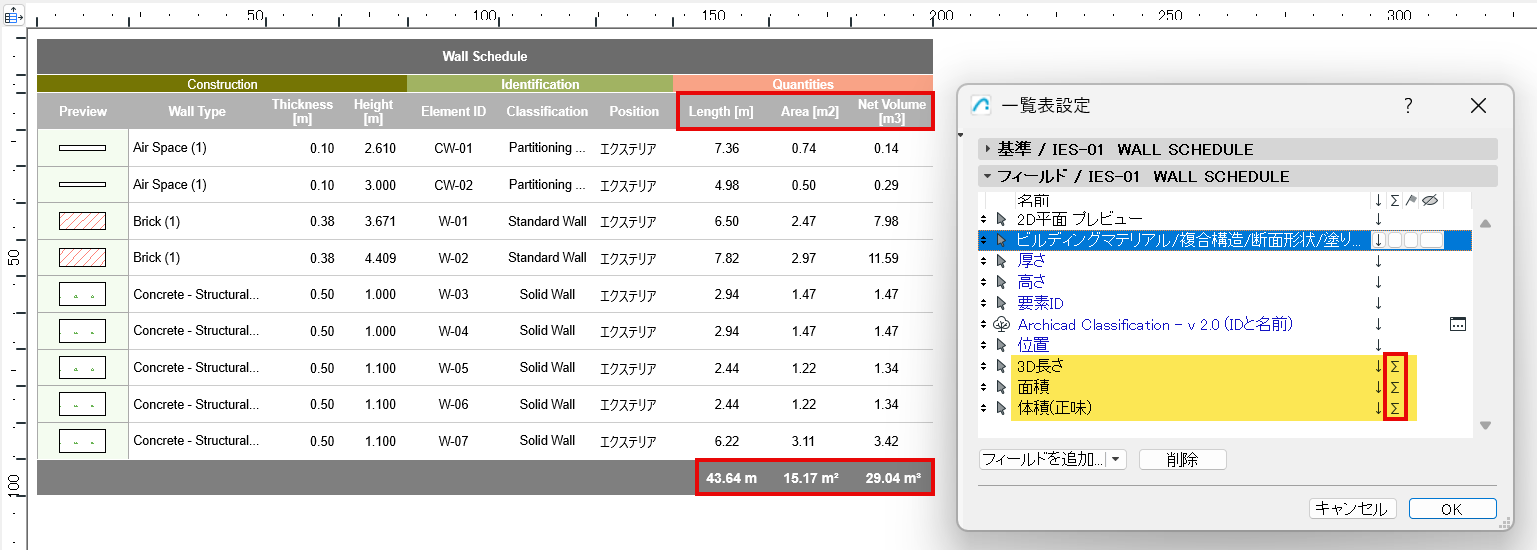Image resolution: width=1537 pixels, height=550 pixels.
Task: Click the sum icon for 3D長さ field
Action: tap(1395, 367)
